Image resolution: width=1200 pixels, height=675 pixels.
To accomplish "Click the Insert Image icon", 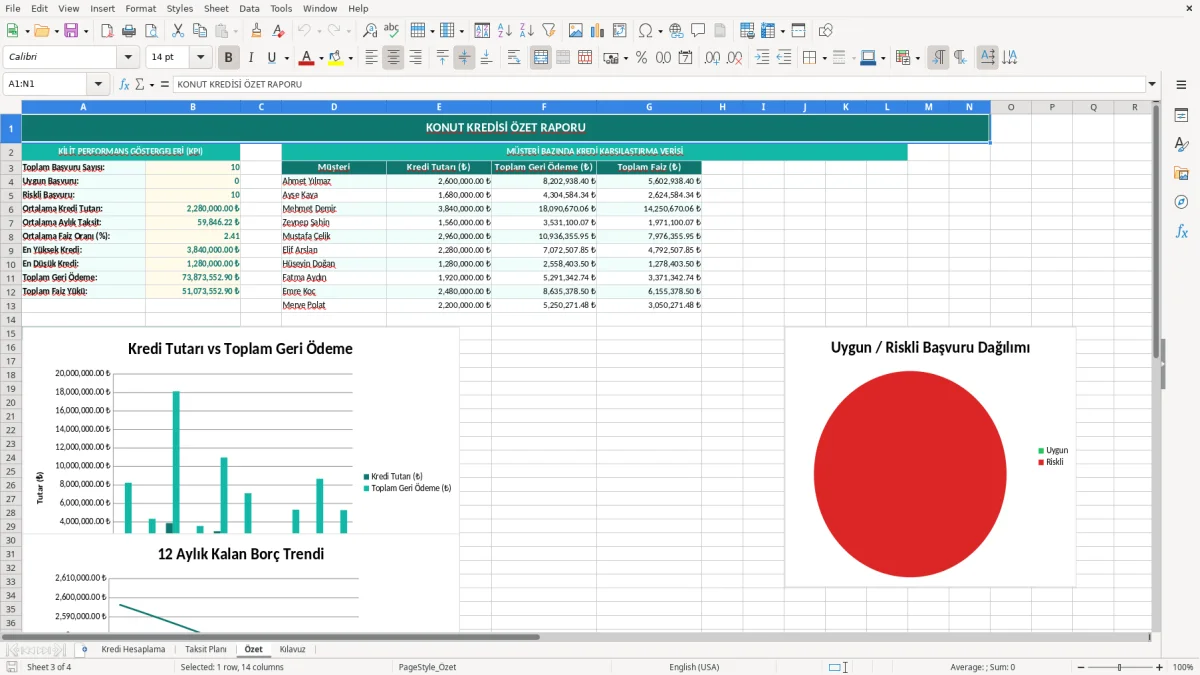I will (576, 31).
